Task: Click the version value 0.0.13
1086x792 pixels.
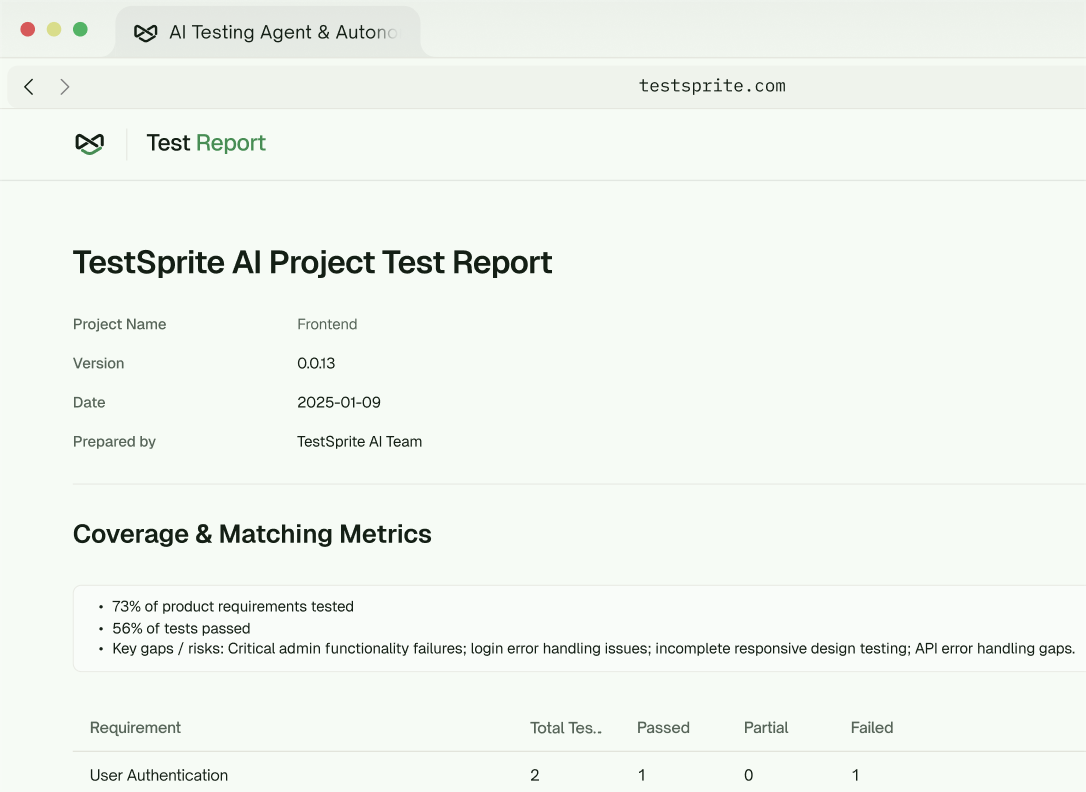Action: coord(316,363)
